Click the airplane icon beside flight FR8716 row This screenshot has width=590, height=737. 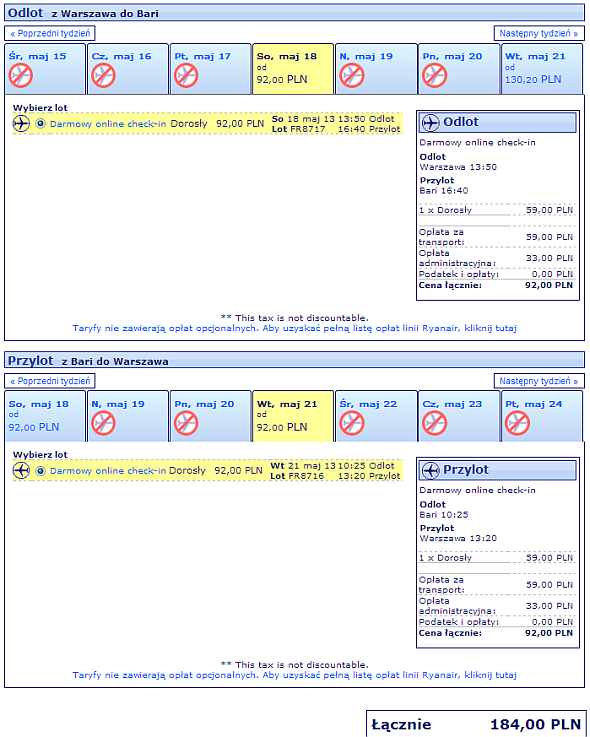[21, 470]
